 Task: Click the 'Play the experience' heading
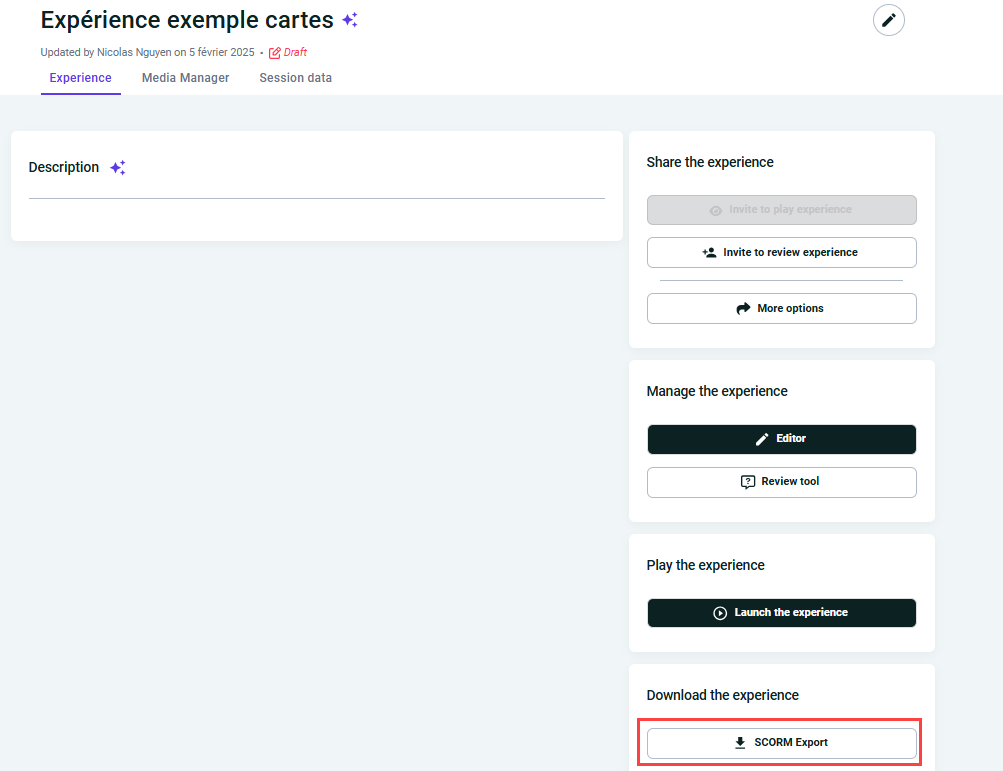(x=706, y=566)
